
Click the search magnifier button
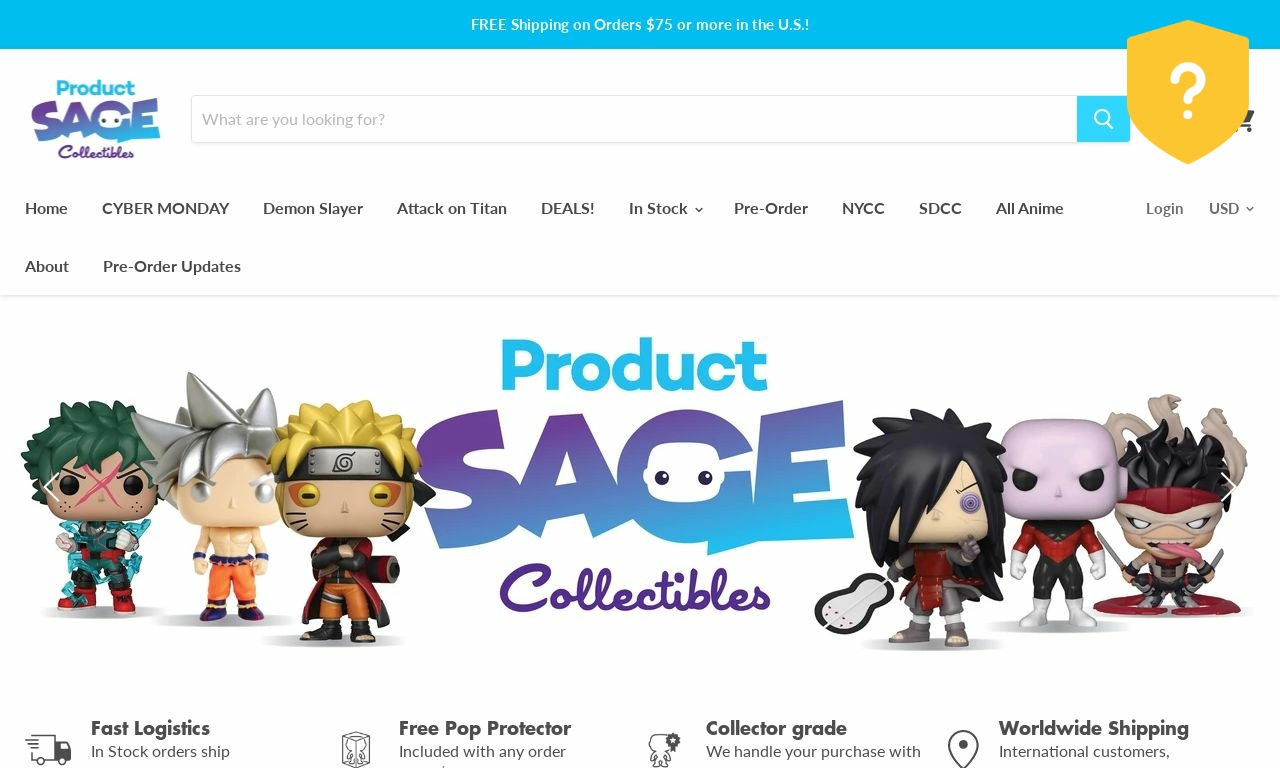point(1103,119)
